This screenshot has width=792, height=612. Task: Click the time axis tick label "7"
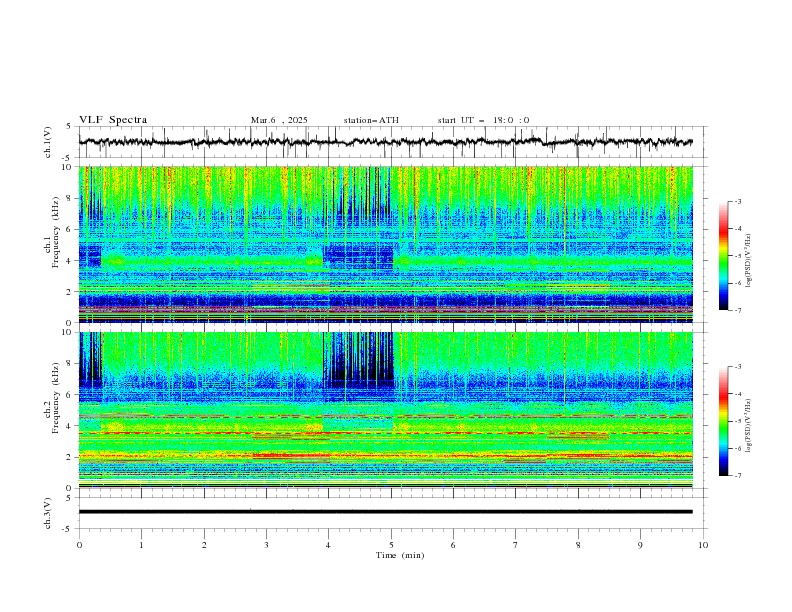(x=516, y=545)
